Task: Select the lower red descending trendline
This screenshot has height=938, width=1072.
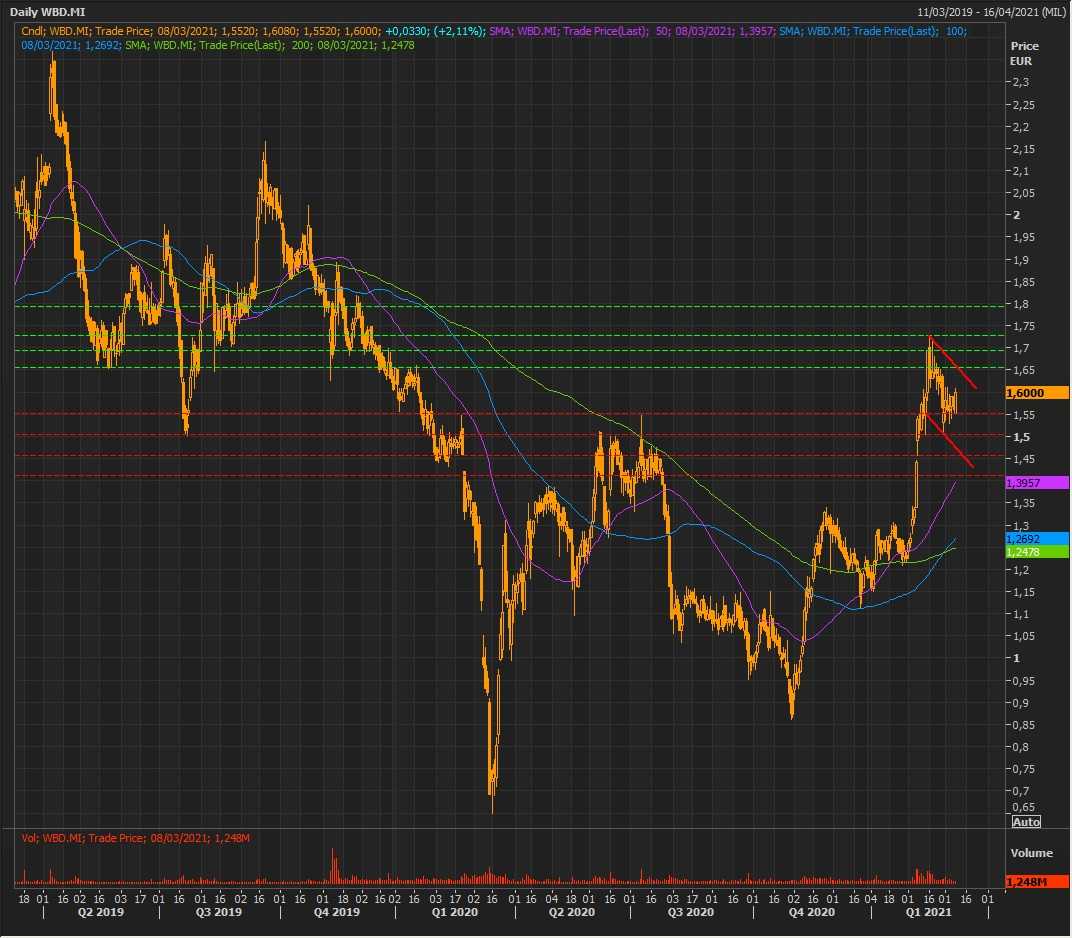Action: [x=950, y=441]
